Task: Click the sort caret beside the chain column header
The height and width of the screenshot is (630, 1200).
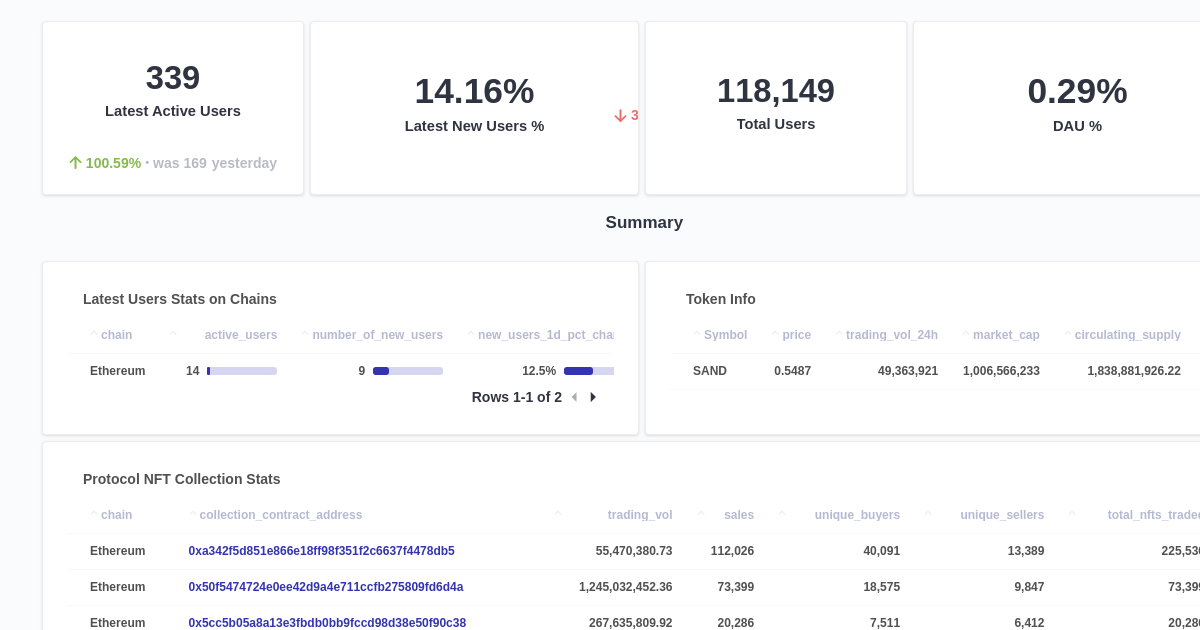Action: click(x=96, y=332)
